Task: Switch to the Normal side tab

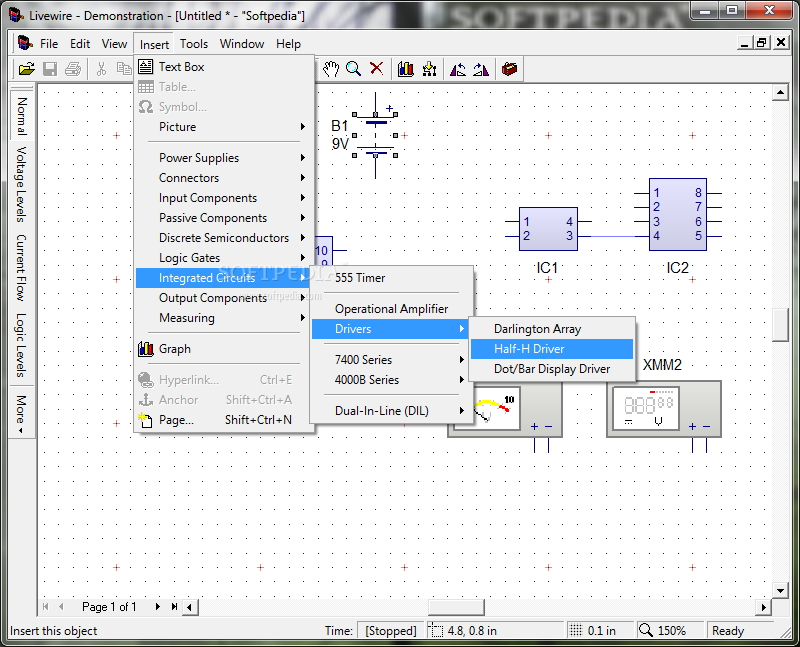Action: 22,115
